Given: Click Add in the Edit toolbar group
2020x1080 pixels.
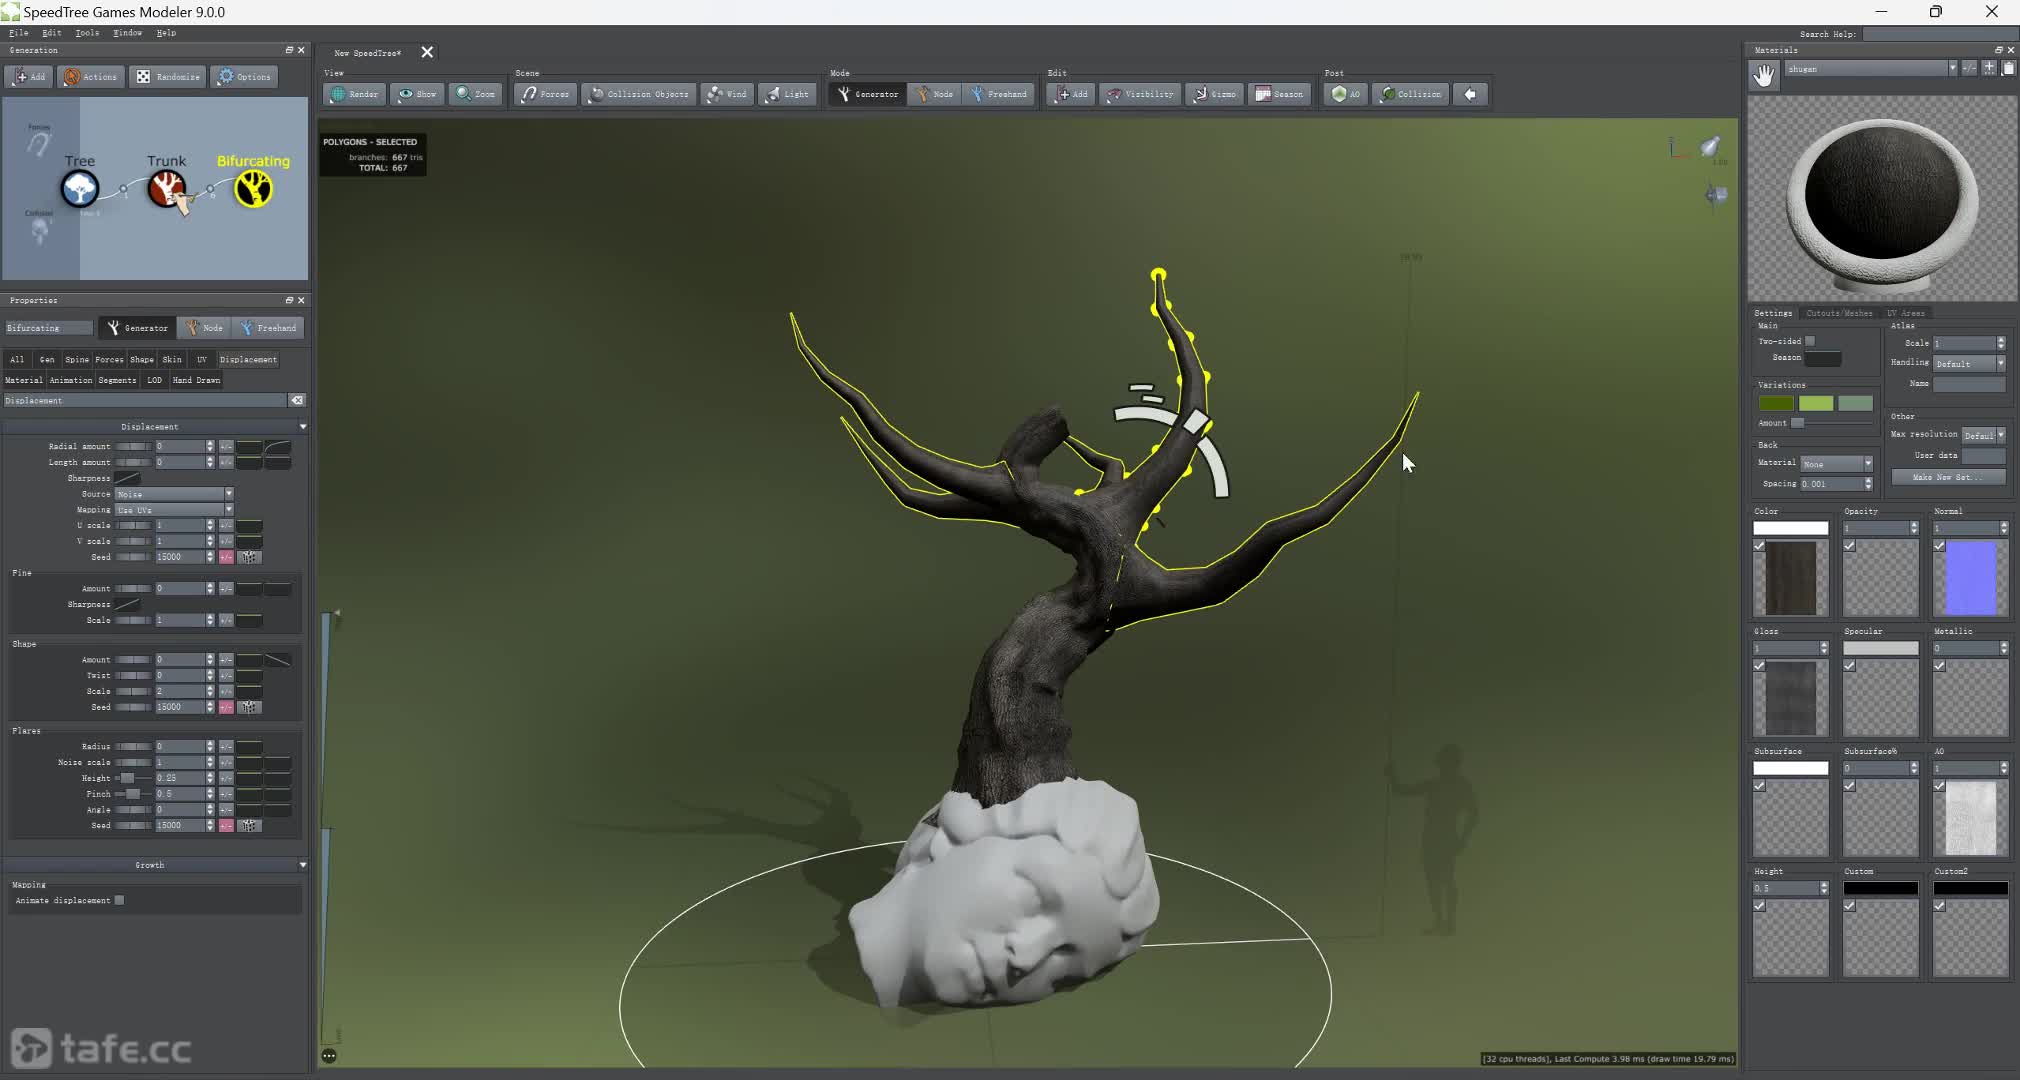Looking at the screenshot, I should point(1070,94).
